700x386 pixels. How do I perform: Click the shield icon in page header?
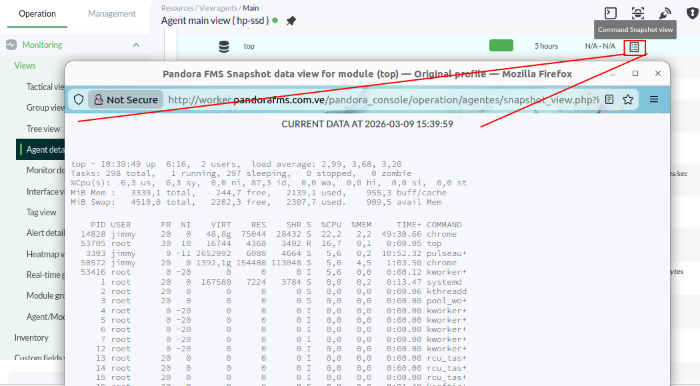coord(692,13)
